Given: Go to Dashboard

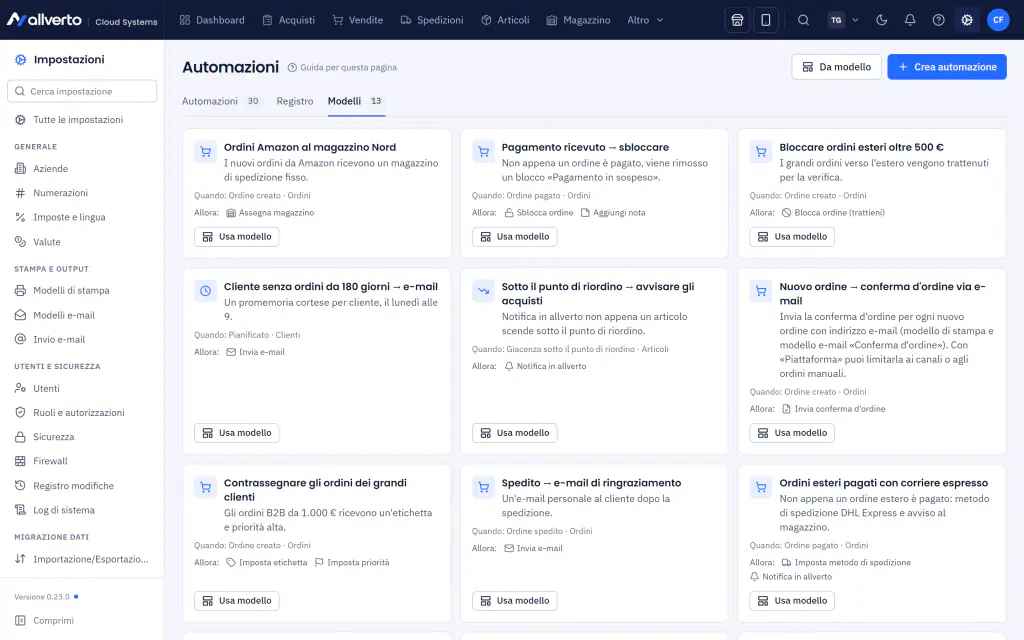Looking at the screenshot, I should point(212,20).
